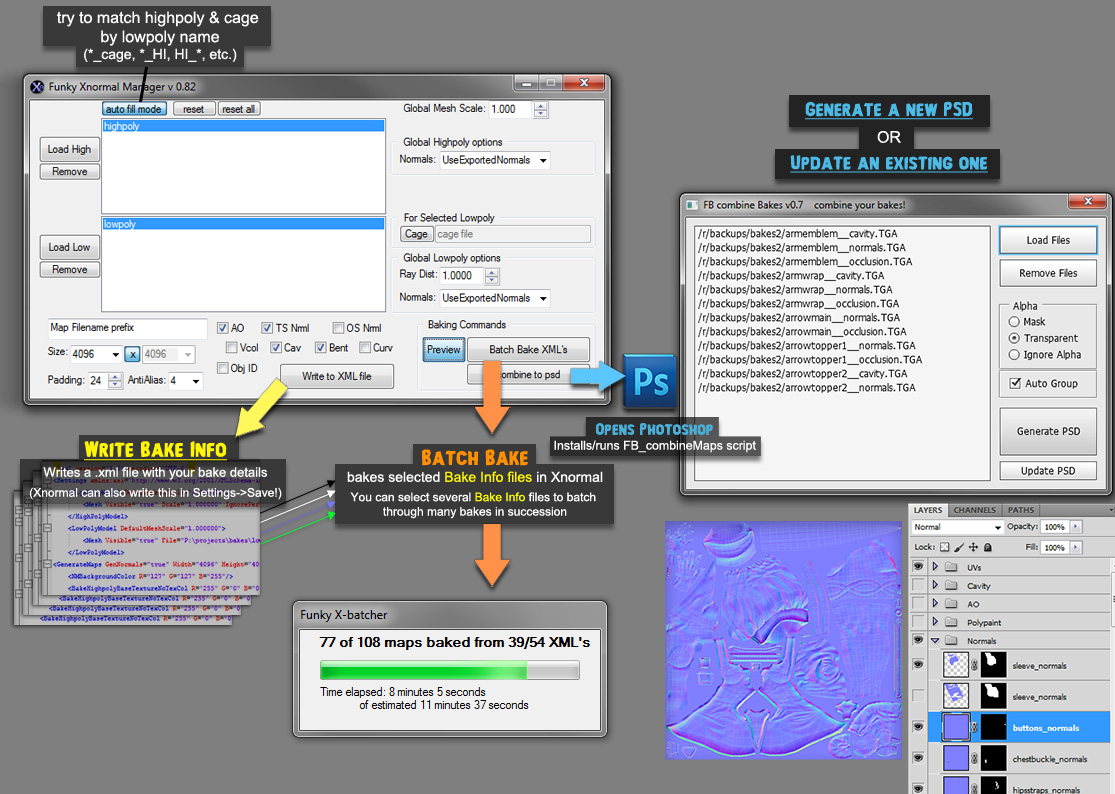Screen dimensions: 1115x794
Task: Select the UVs group folder icon
Action: click(x=951, y=567)
